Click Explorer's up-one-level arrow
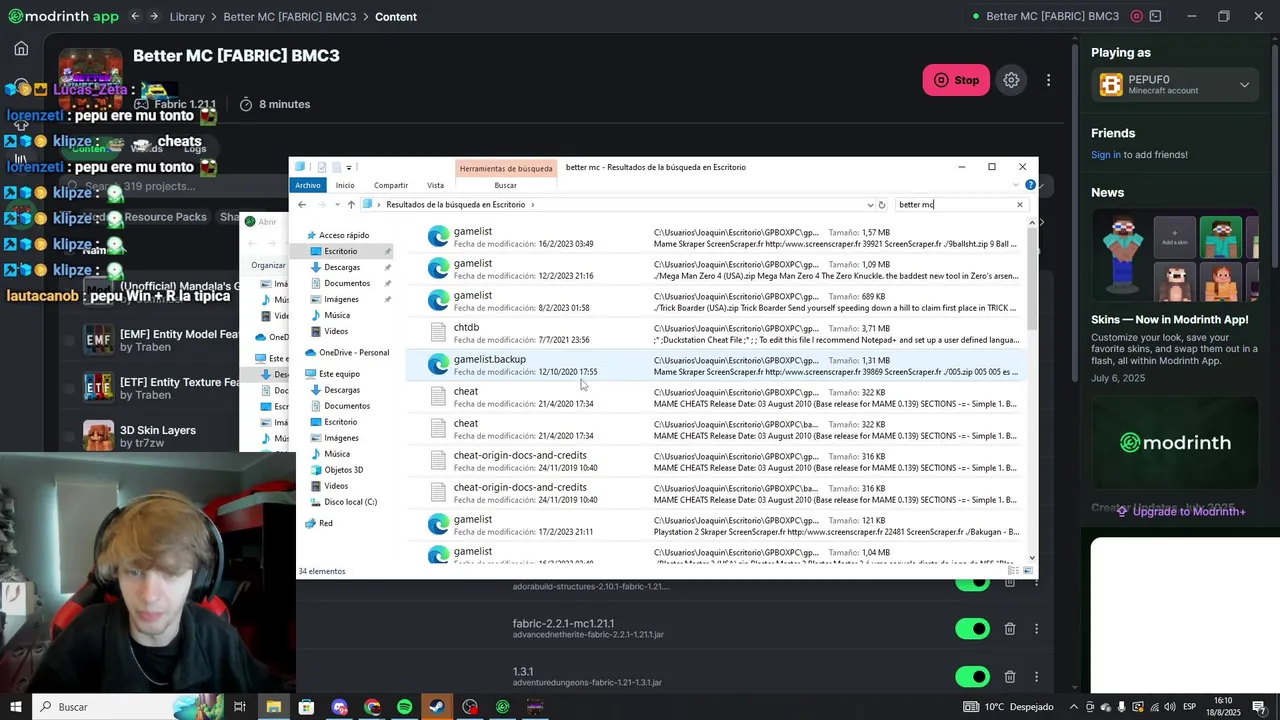This screenshot has width=1280, height=720. point(351,205)
